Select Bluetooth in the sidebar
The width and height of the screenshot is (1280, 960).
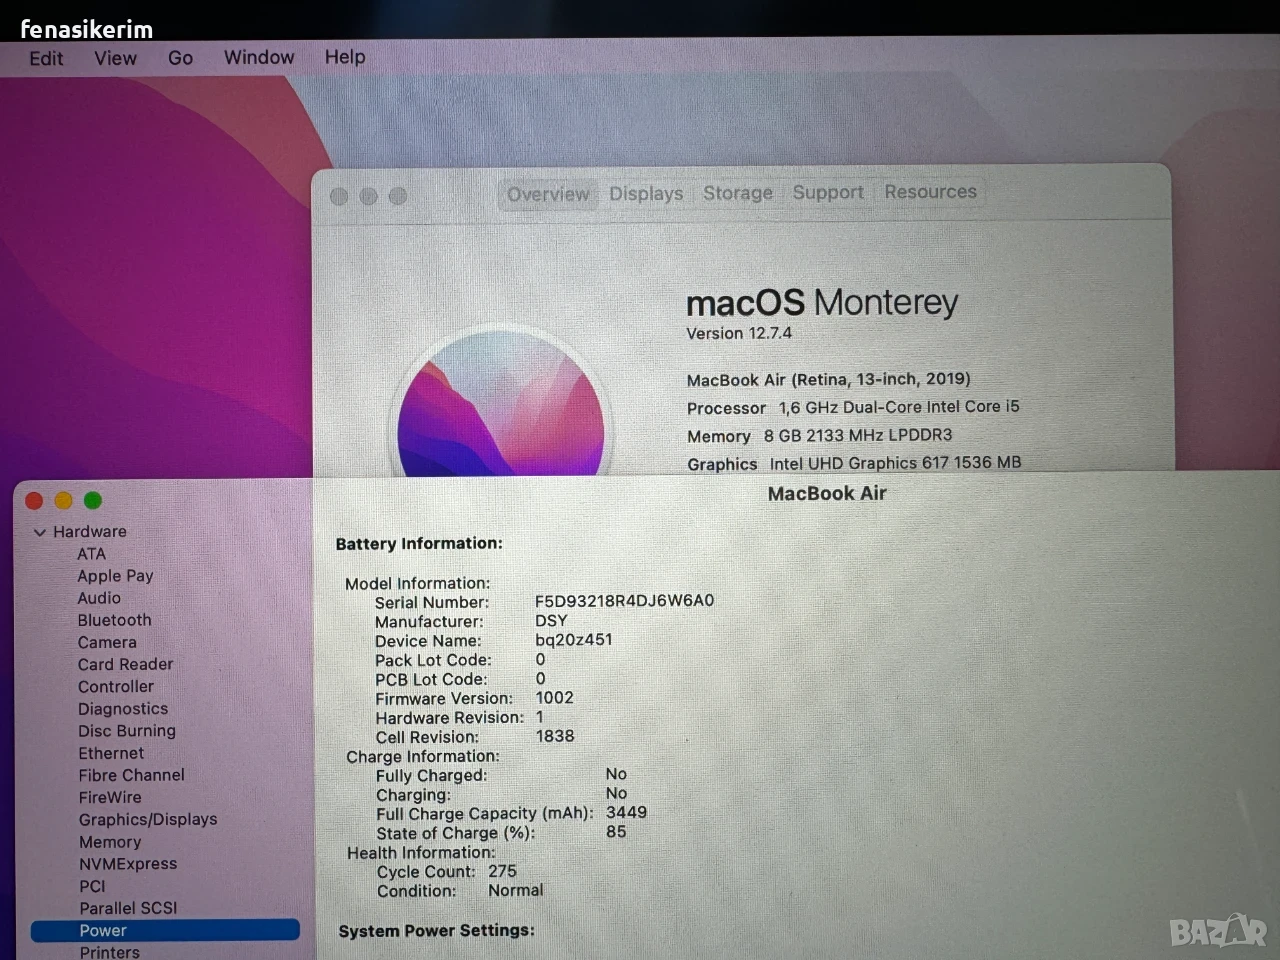(115, 620)
